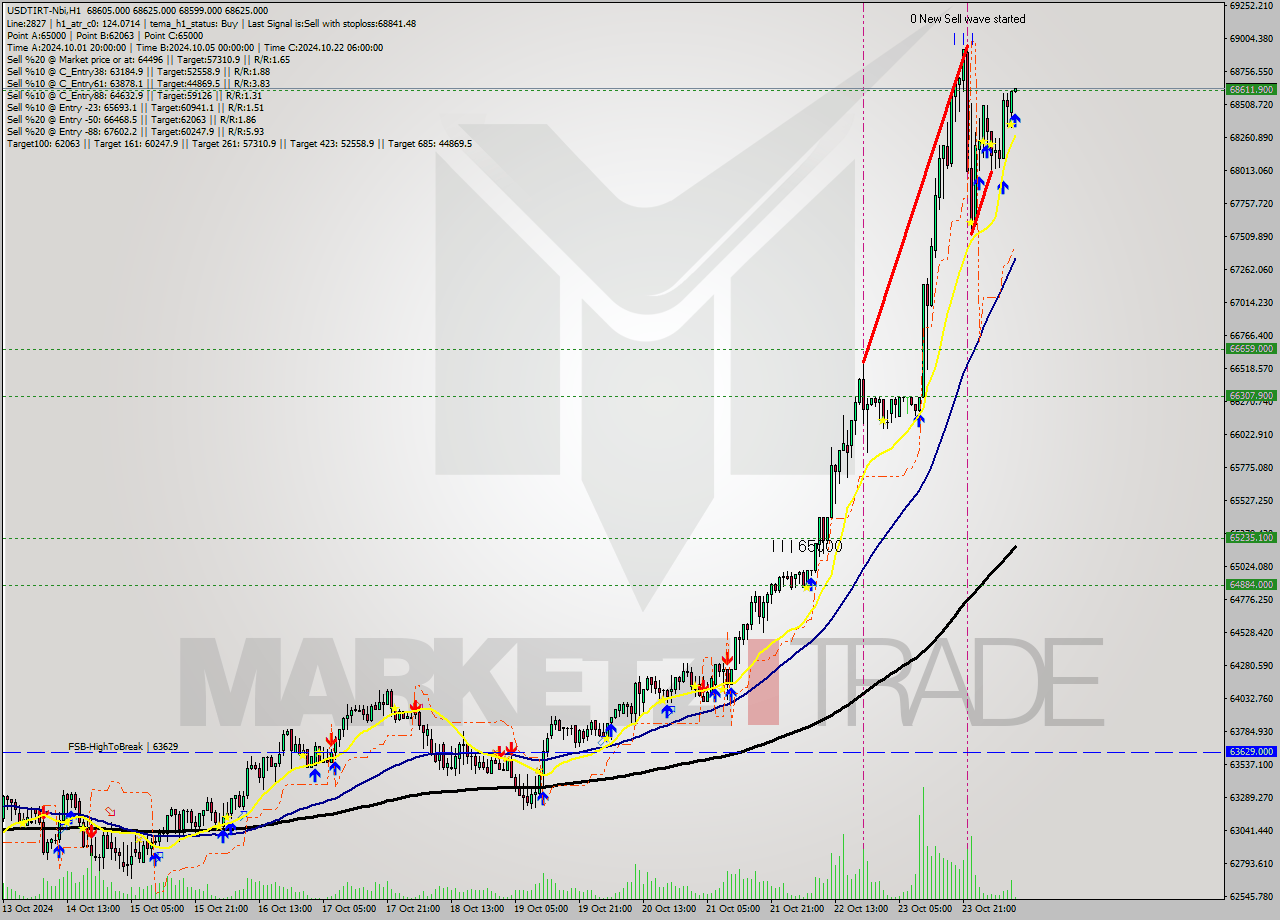Click the 66022.910 price axis value
This screenshot has width=1280, height=920.
coord(1253,435)
